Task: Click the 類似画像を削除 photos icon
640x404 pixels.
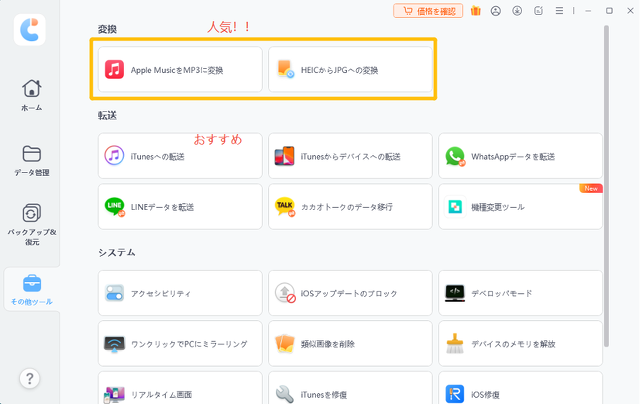Action: coord(284,344)
